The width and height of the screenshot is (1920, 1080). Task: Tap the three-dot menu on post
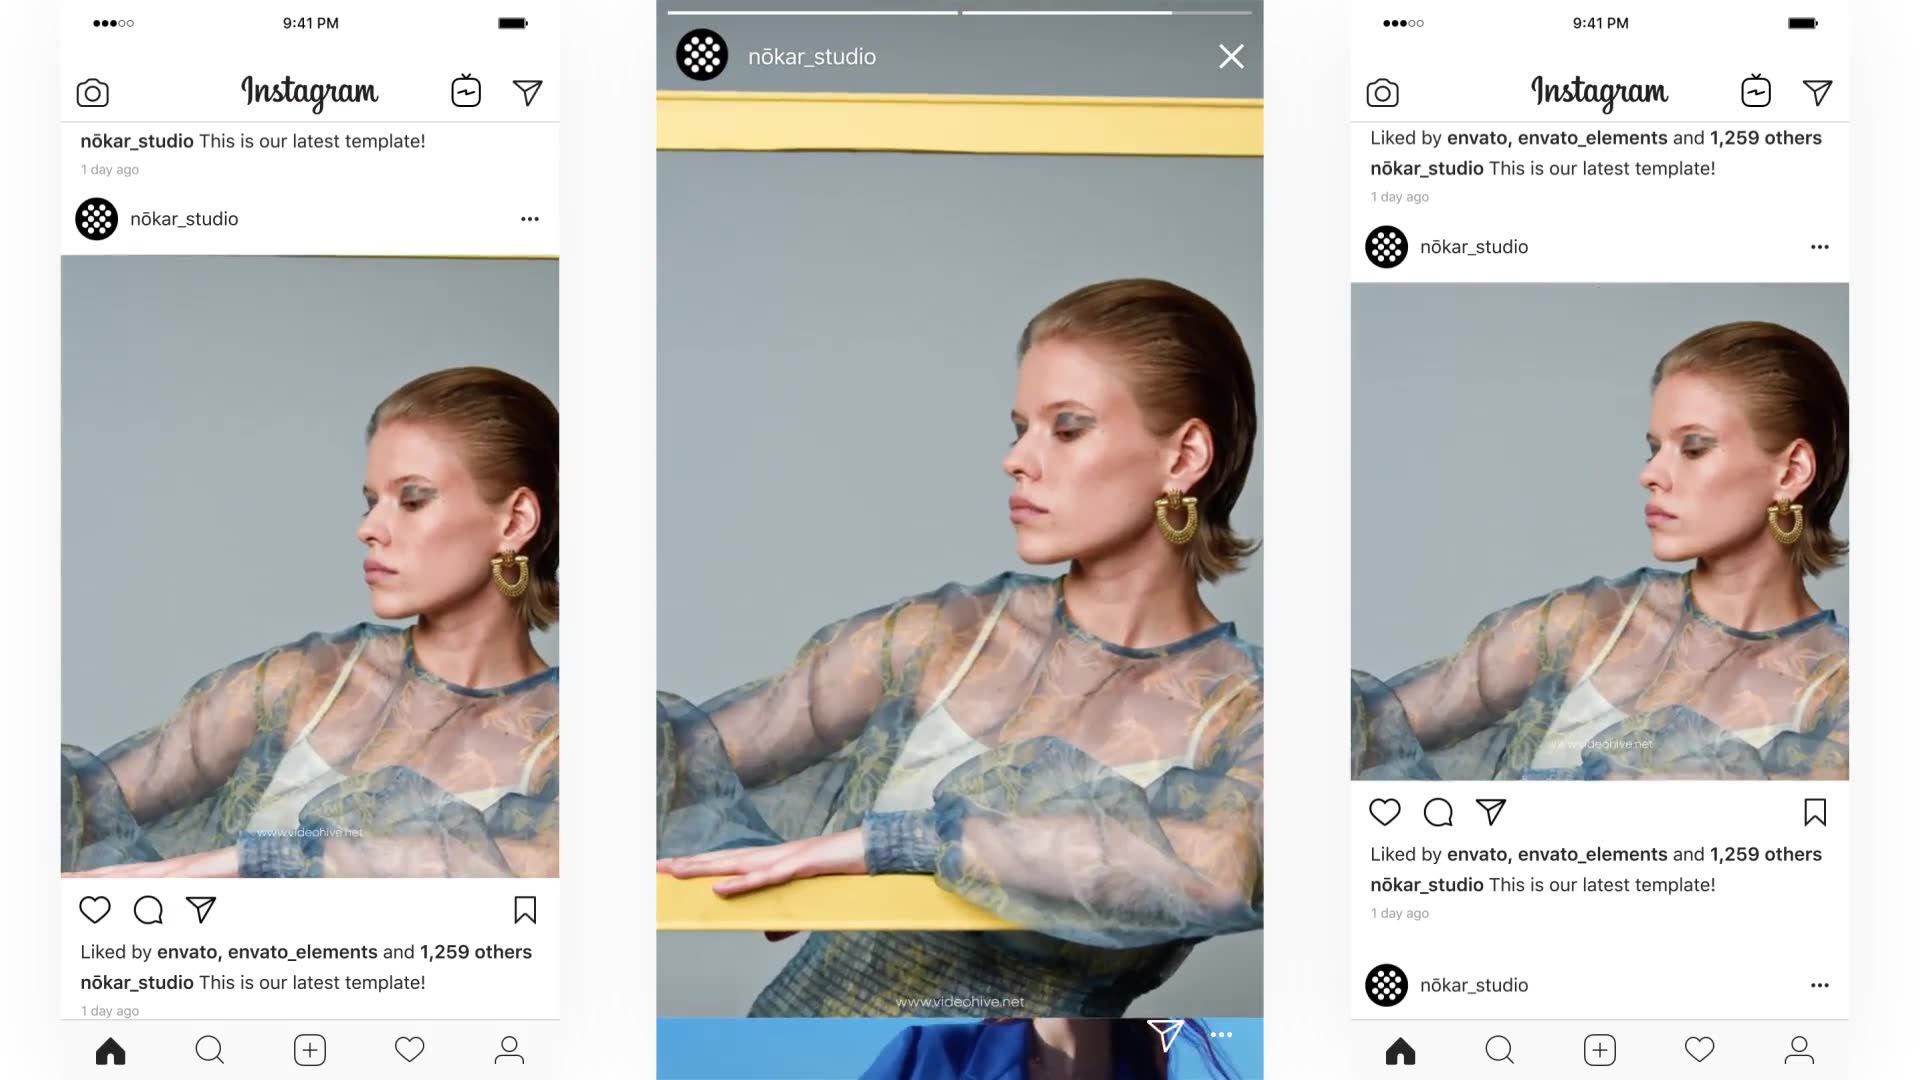coord(529,218)
